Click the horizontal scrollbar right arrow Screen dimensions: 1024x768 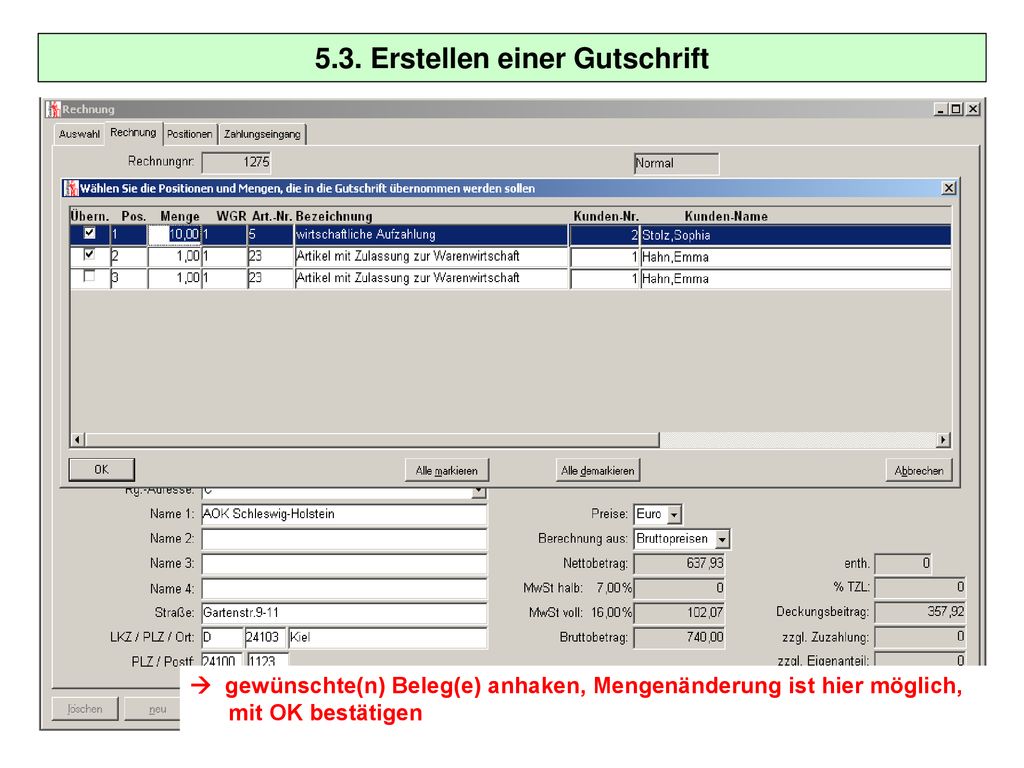click(x=943, y=440)
